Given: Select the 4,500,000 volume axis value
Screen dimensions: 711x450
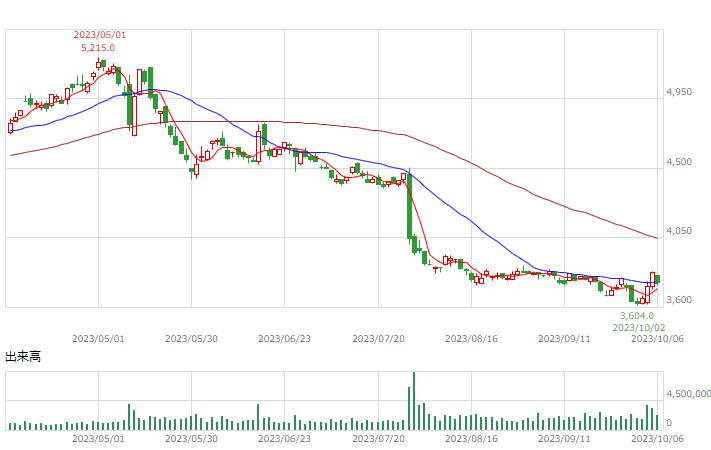Looking at the screenshot, I should coord(688,394).
